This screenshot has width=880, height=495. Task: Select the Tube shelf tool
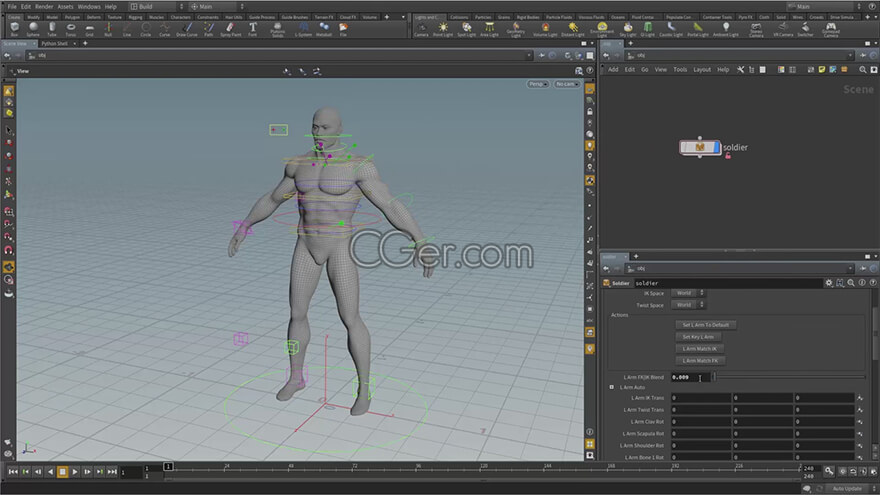[x=52, y=29]
